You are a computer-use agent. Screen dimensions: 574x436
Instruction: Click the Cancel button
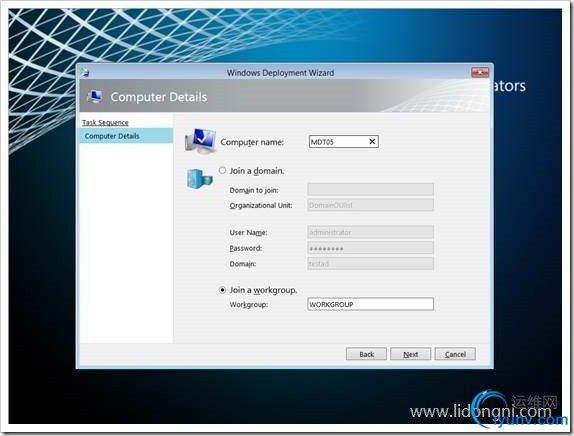point(455,354)
